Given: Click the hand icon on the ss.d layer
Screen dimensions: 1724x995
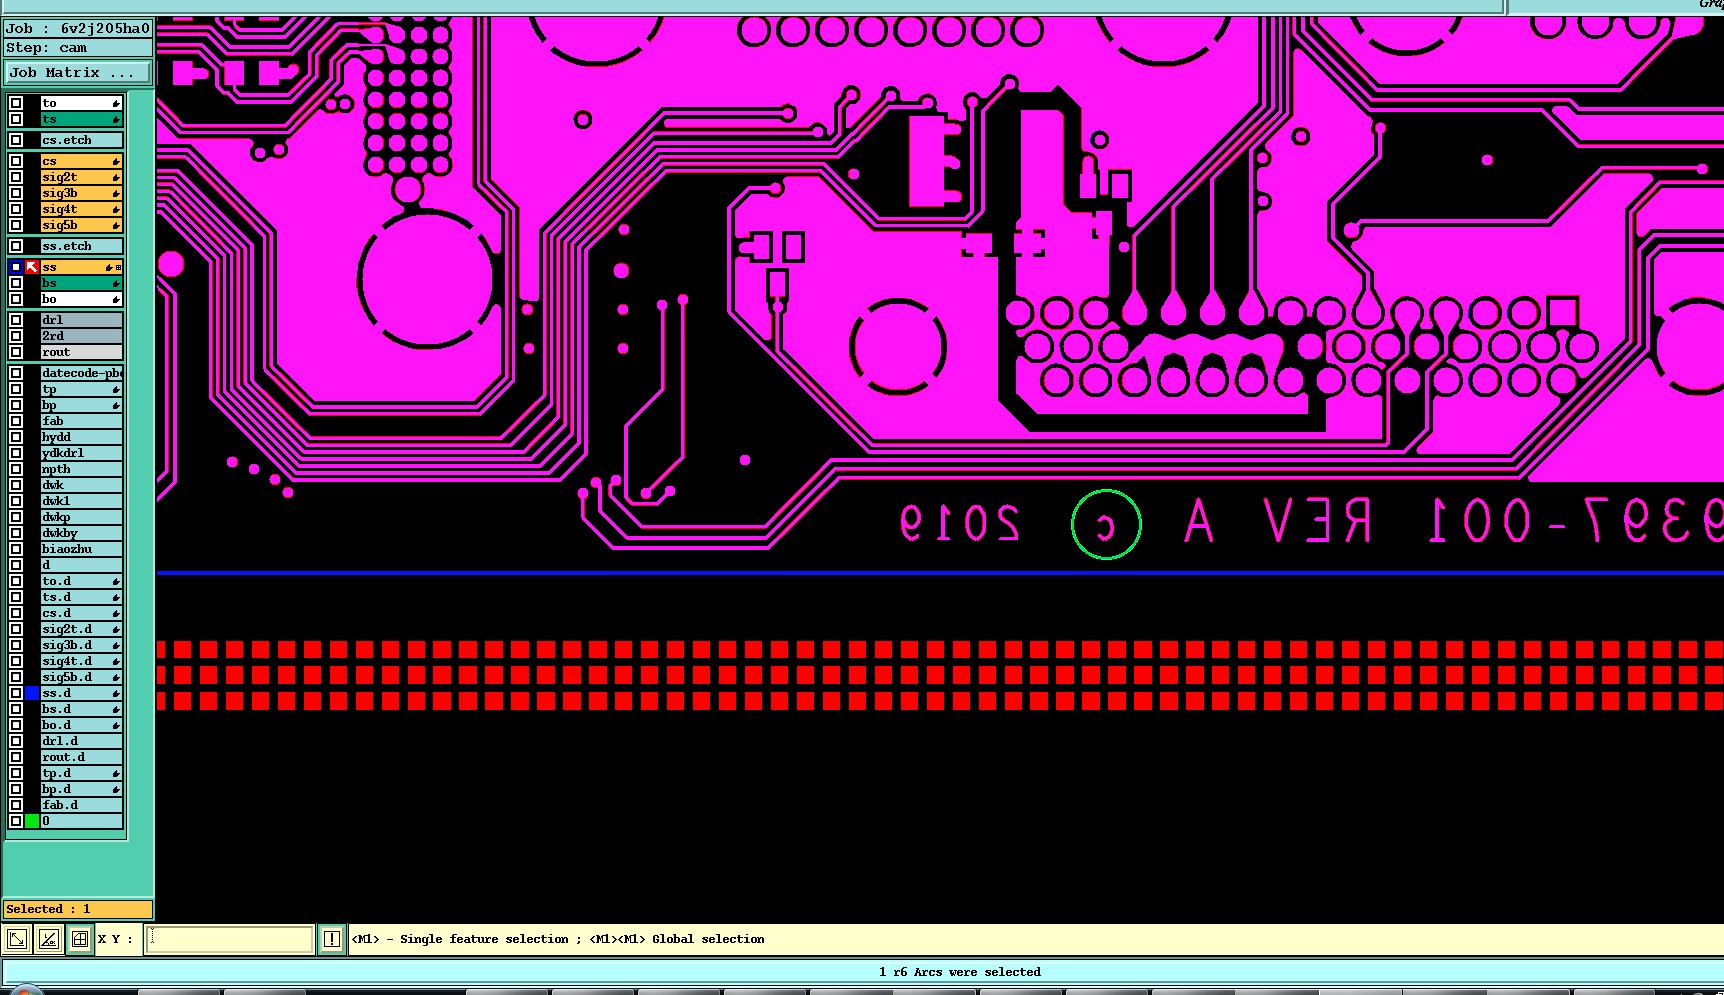Looking at the screenshot, I should pos(116,694).
